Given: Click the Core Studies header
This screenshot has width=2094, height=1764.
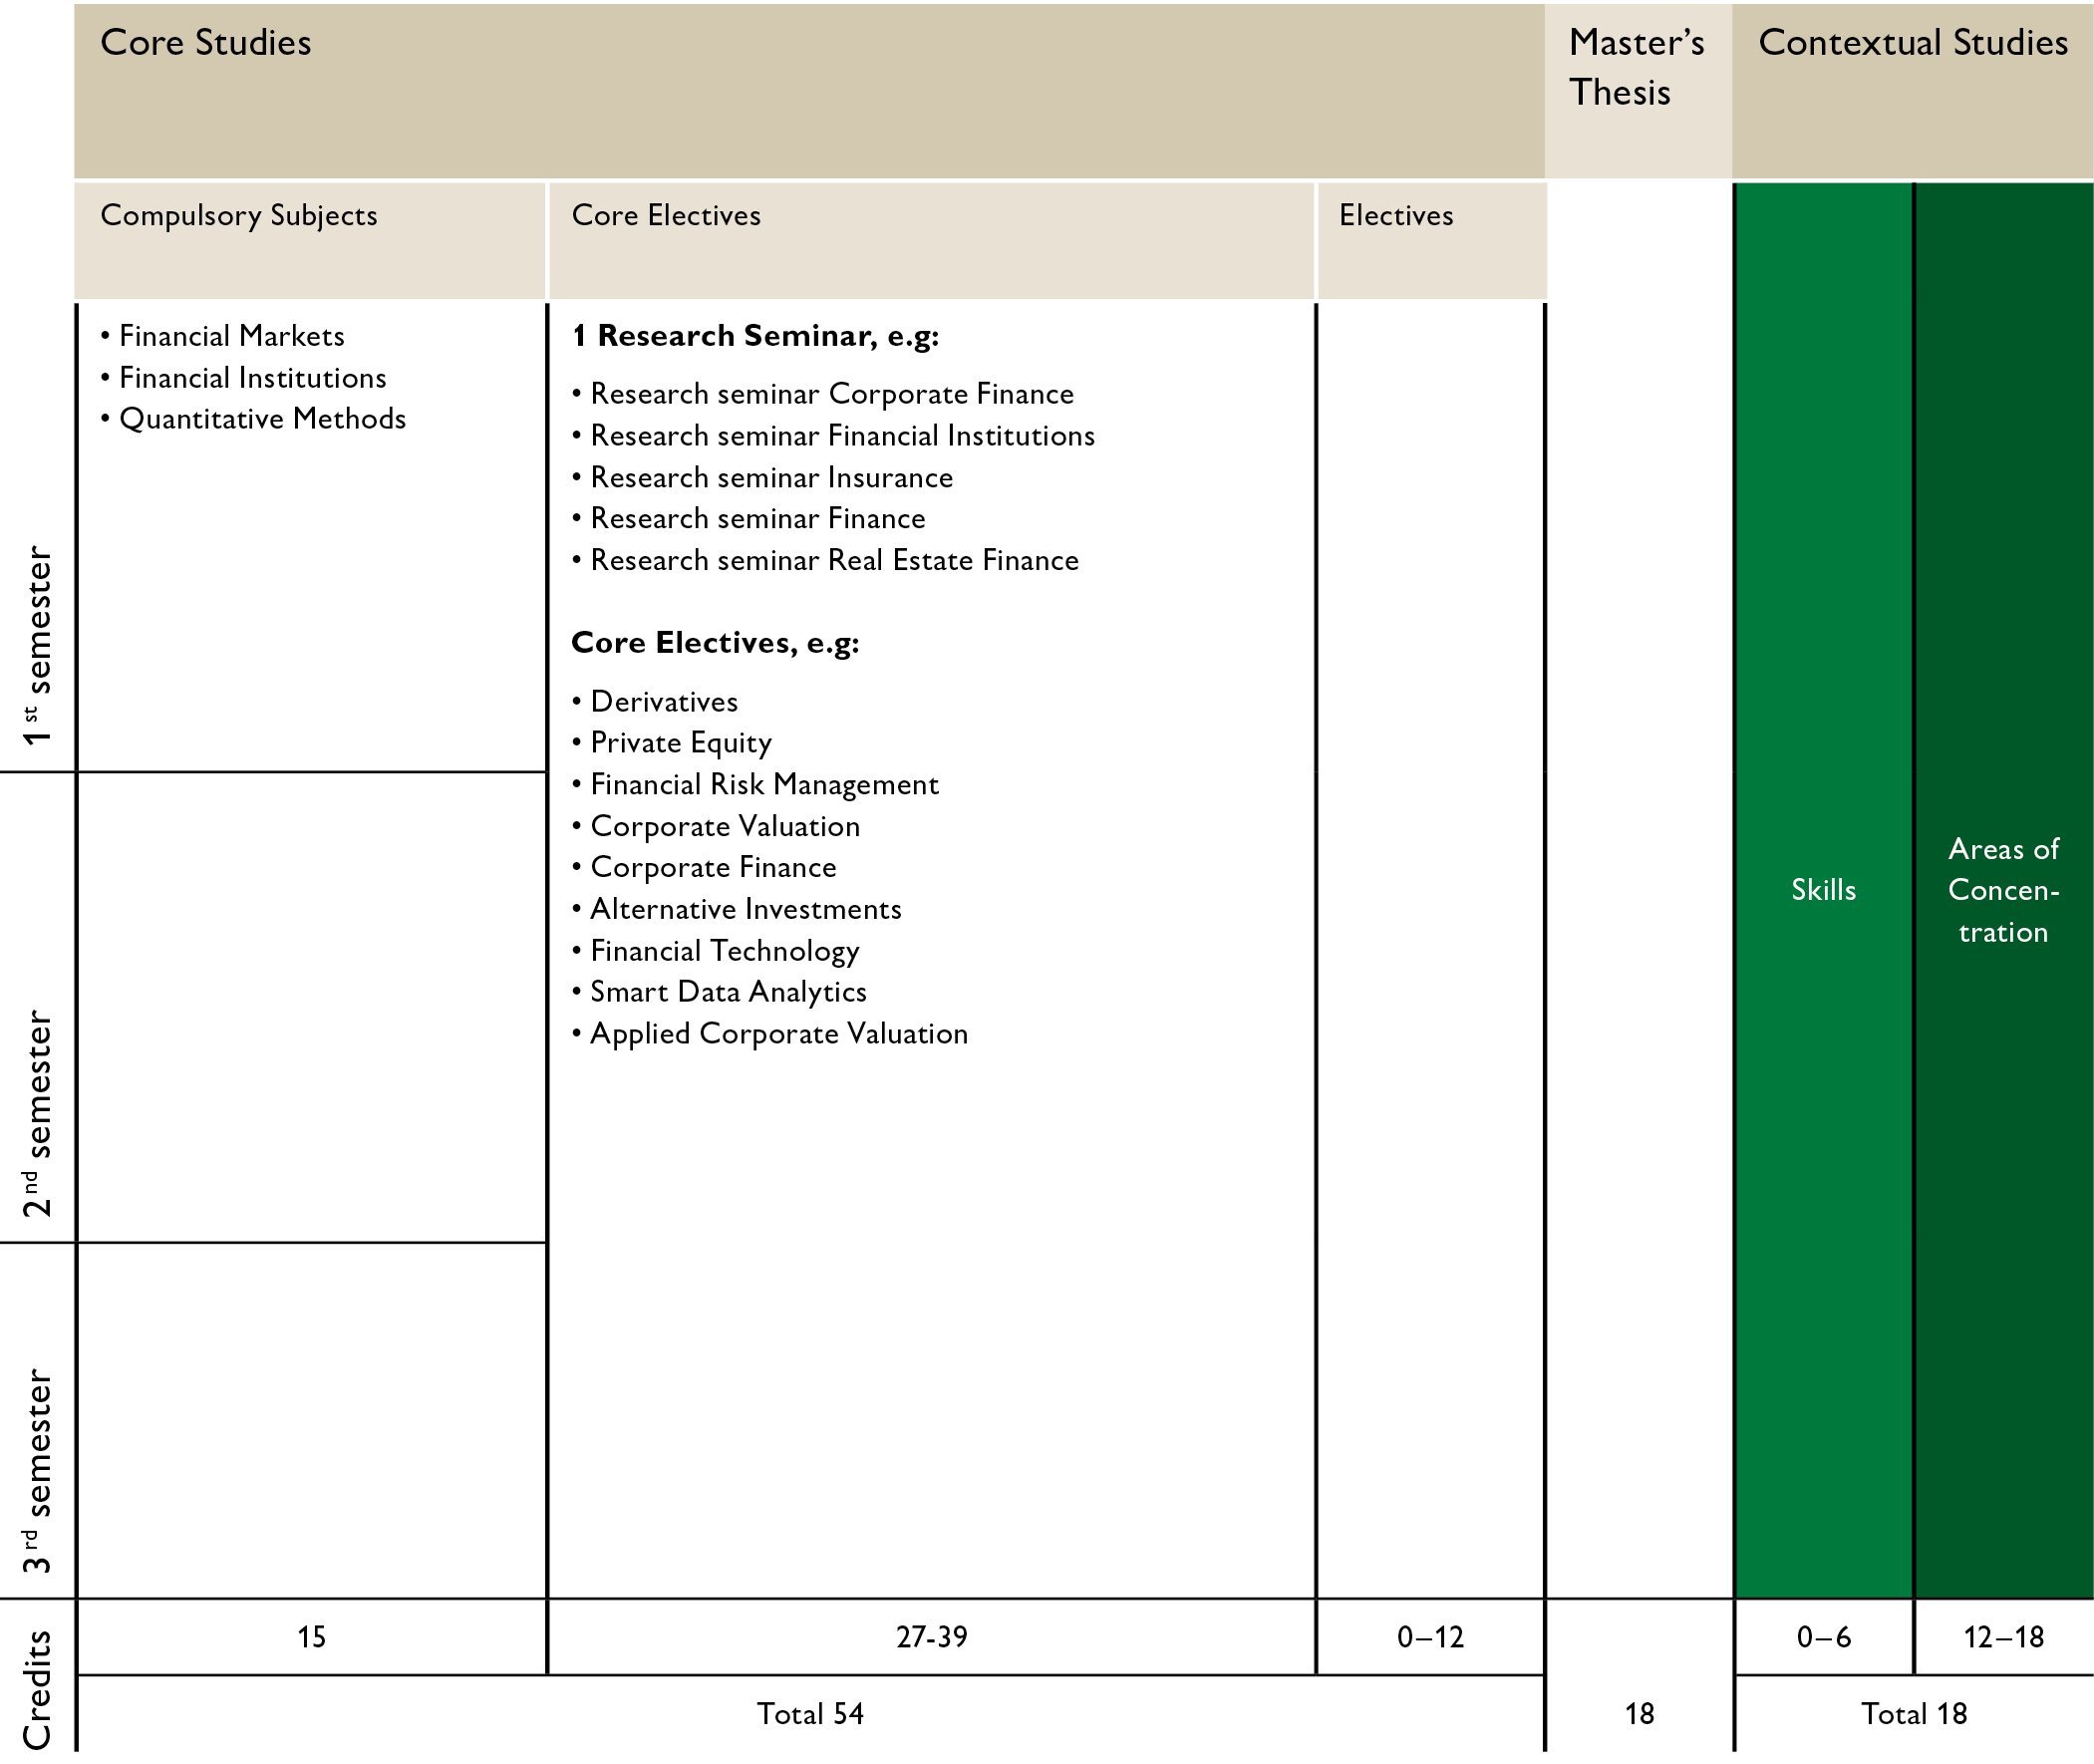Looking at the screenshot, I should click(206, 43).
